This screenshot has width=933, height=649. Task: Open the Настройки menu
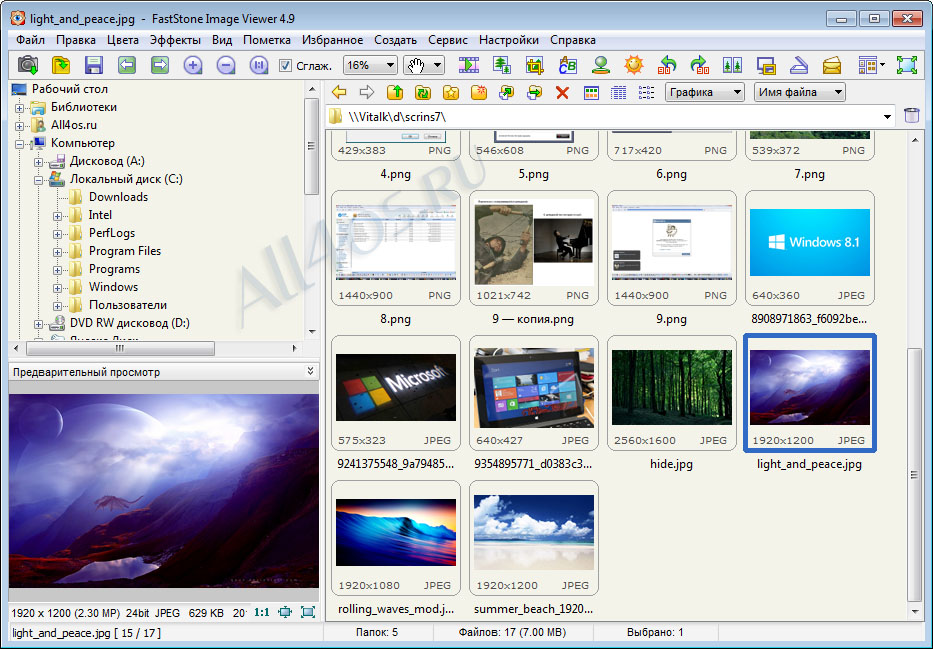click(509, 40)
